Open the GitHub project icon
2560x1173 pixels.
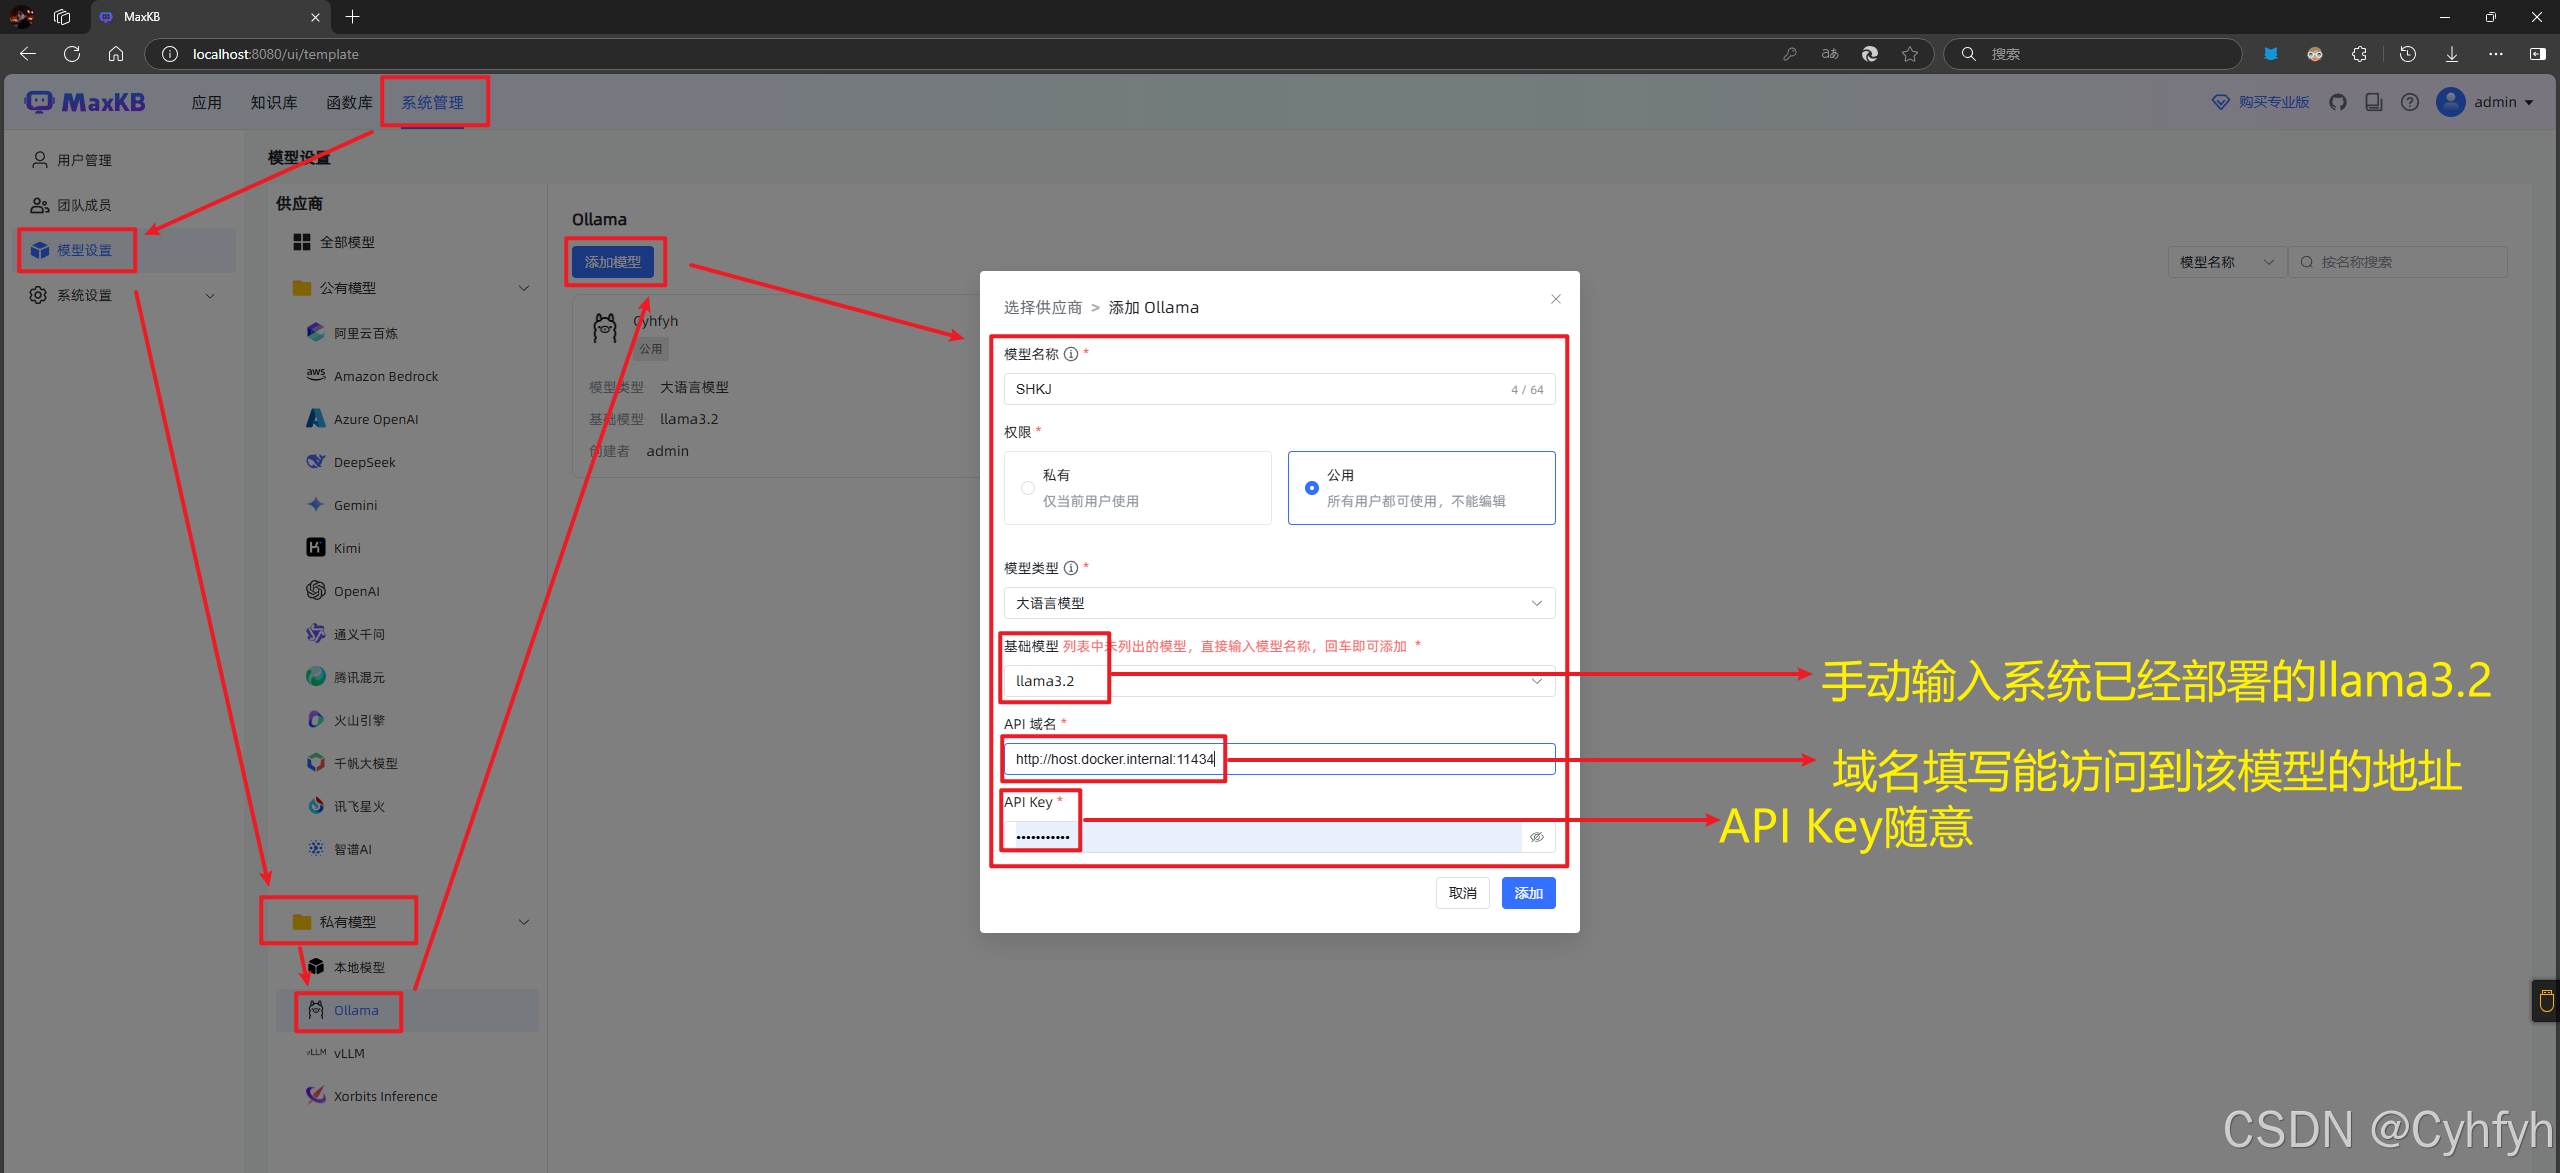2338,102
